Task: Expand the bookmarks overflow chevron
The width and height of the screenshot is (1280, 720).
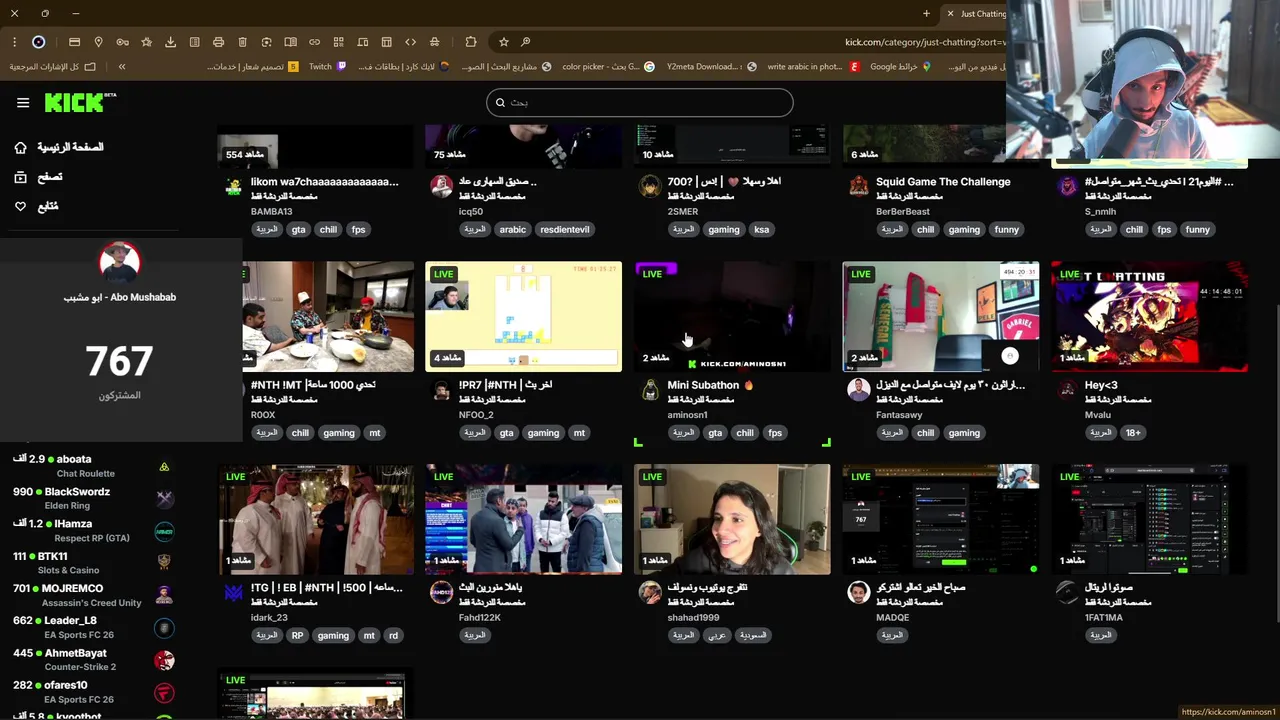Action: (121, 66)
